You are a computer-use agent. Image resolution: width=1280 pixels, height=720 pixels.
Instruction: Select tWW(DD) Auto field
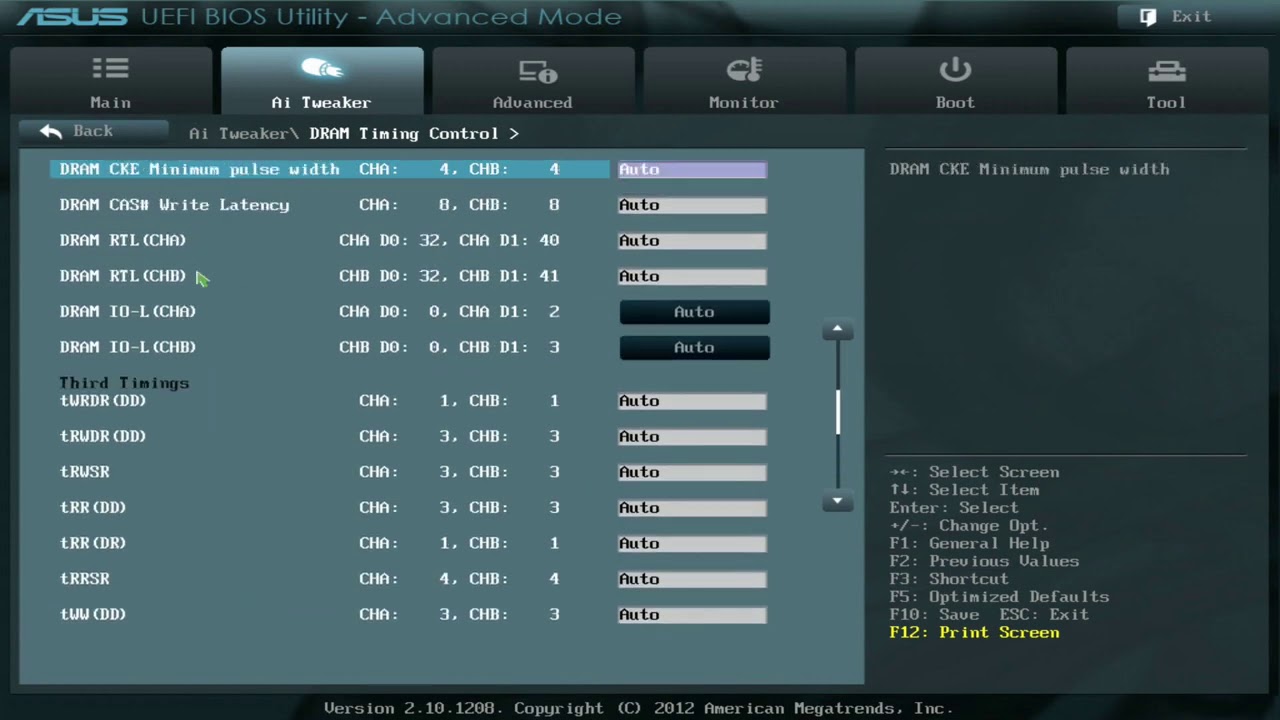[x=692, y=615]
